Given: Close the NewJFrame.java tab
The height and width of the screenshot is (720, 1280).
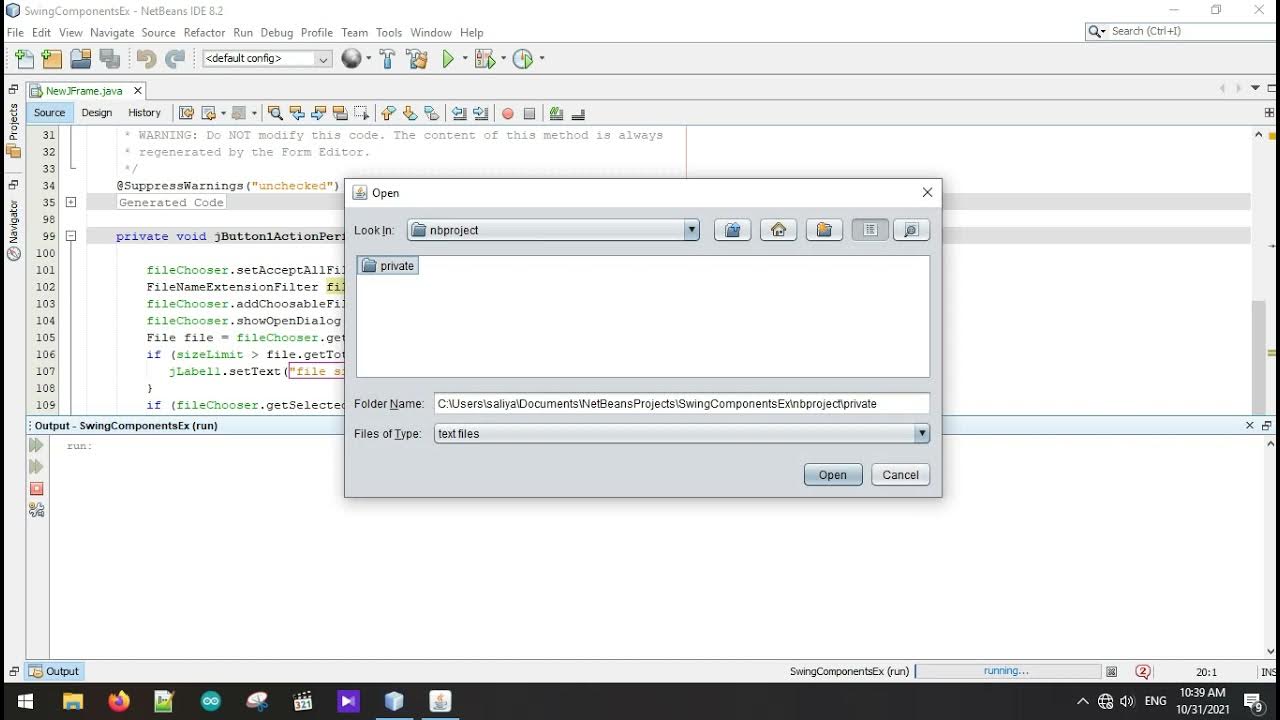Looking at the screenshot, I should (x=138, y=91).
